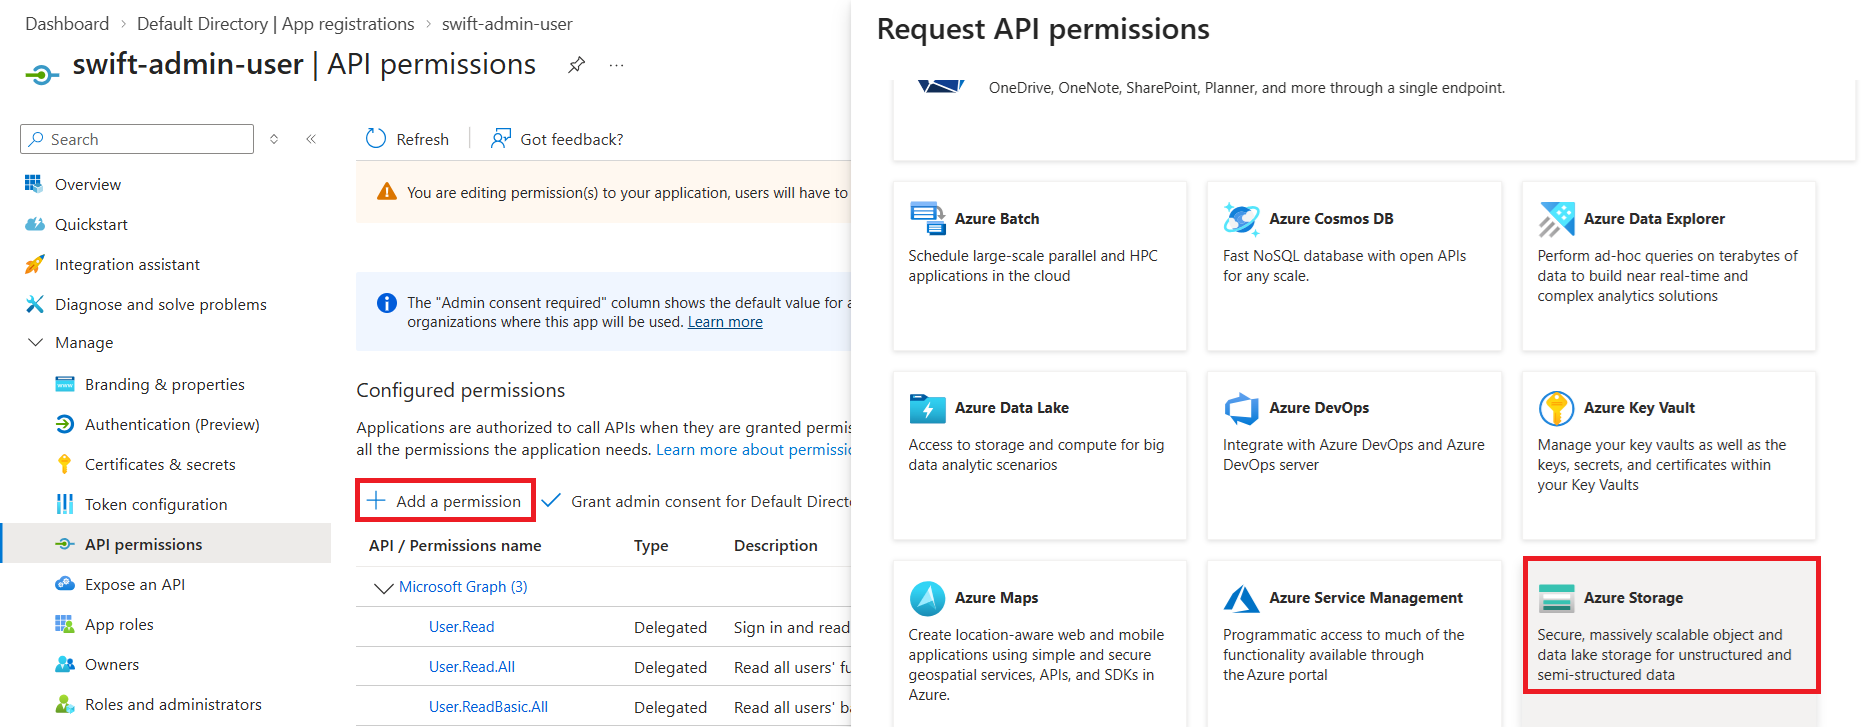Click the Overview icon in sidebar

coord(34,184)
